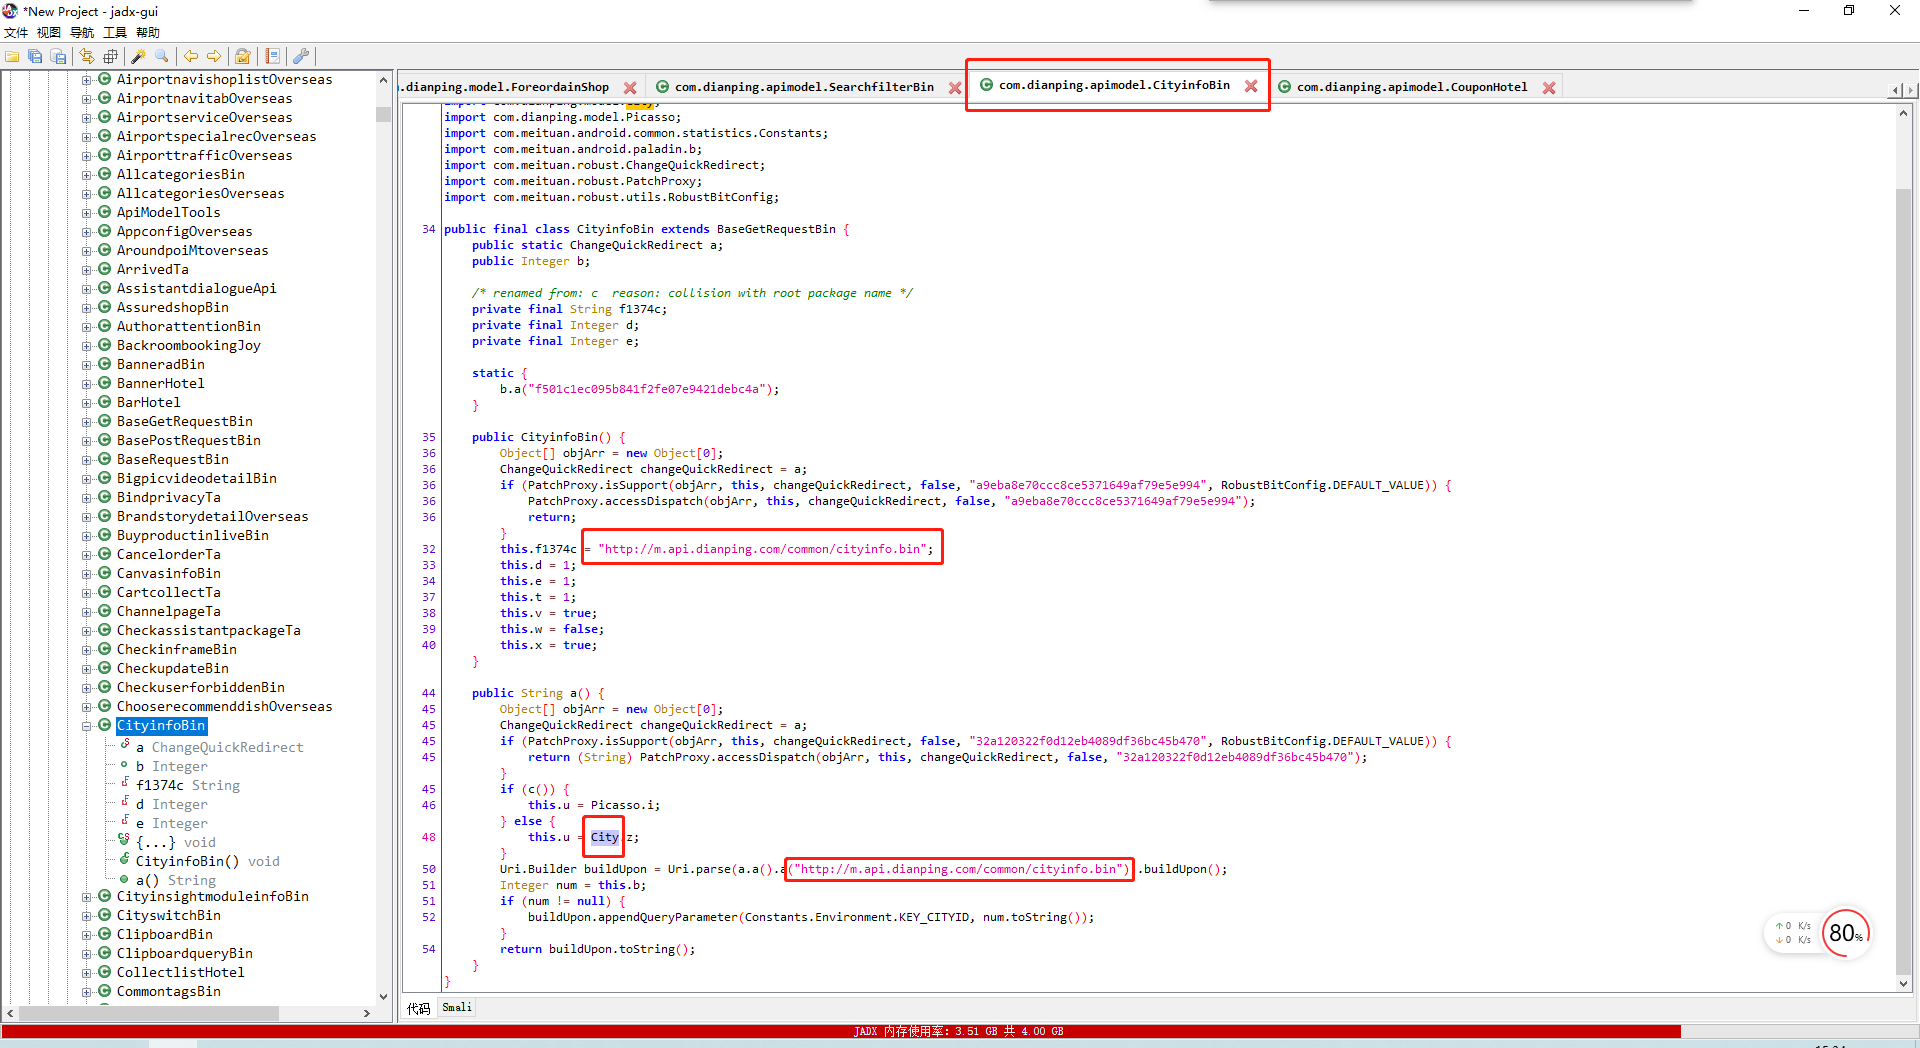Viewport: 1920px width, 1048px height.
Task: Select the 'a ChangeQuickRedirect' field in tree
Action: [220, 747]
